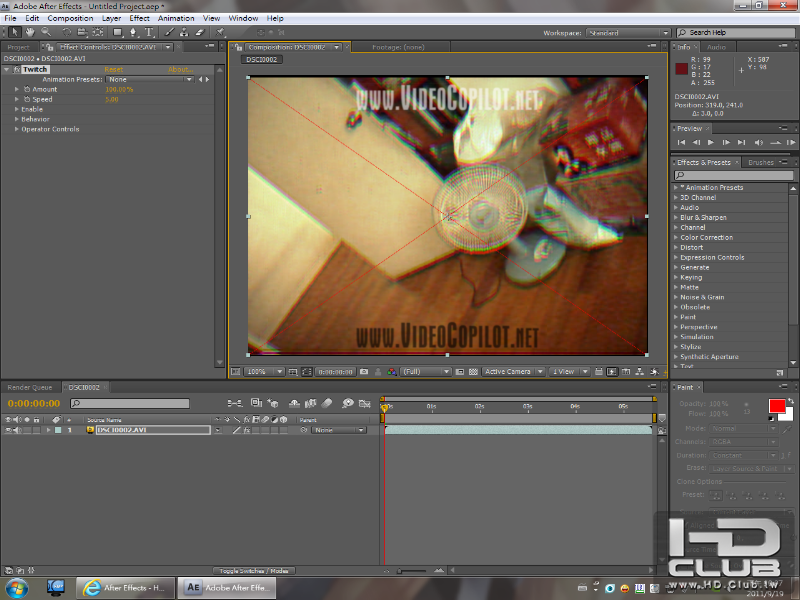Image resolution: width=800 pixels, height=600 pixels.
Task: Open the Layer menu
Action: point(111,18)
